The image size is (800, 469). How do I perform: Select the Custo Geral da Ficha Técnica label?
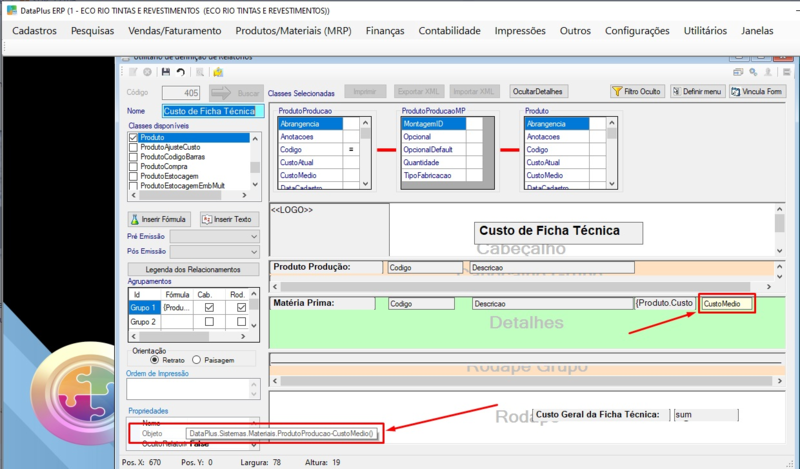[x=601, y=414]
